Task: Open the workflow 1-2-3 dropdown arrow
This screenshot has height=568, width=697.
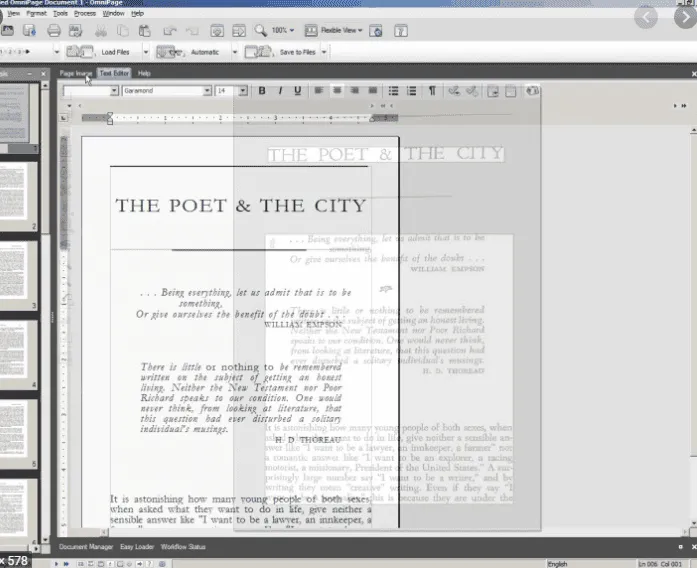Action: [x=56, y=52]
